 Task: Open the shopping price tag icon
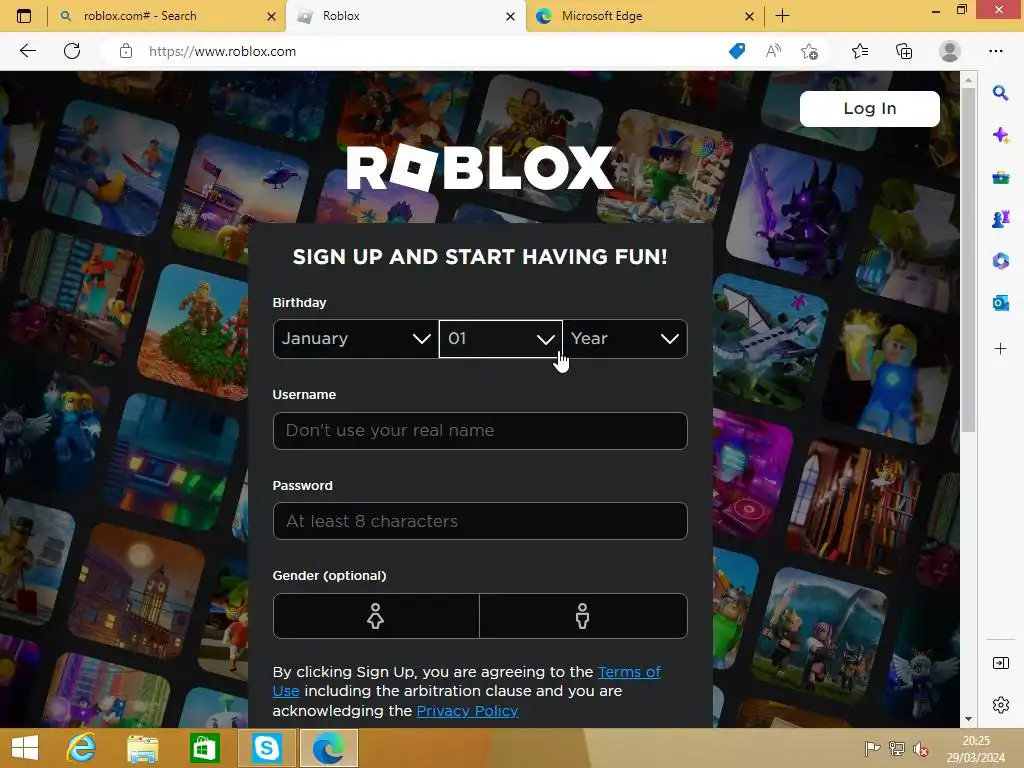(x=737, y=51)
